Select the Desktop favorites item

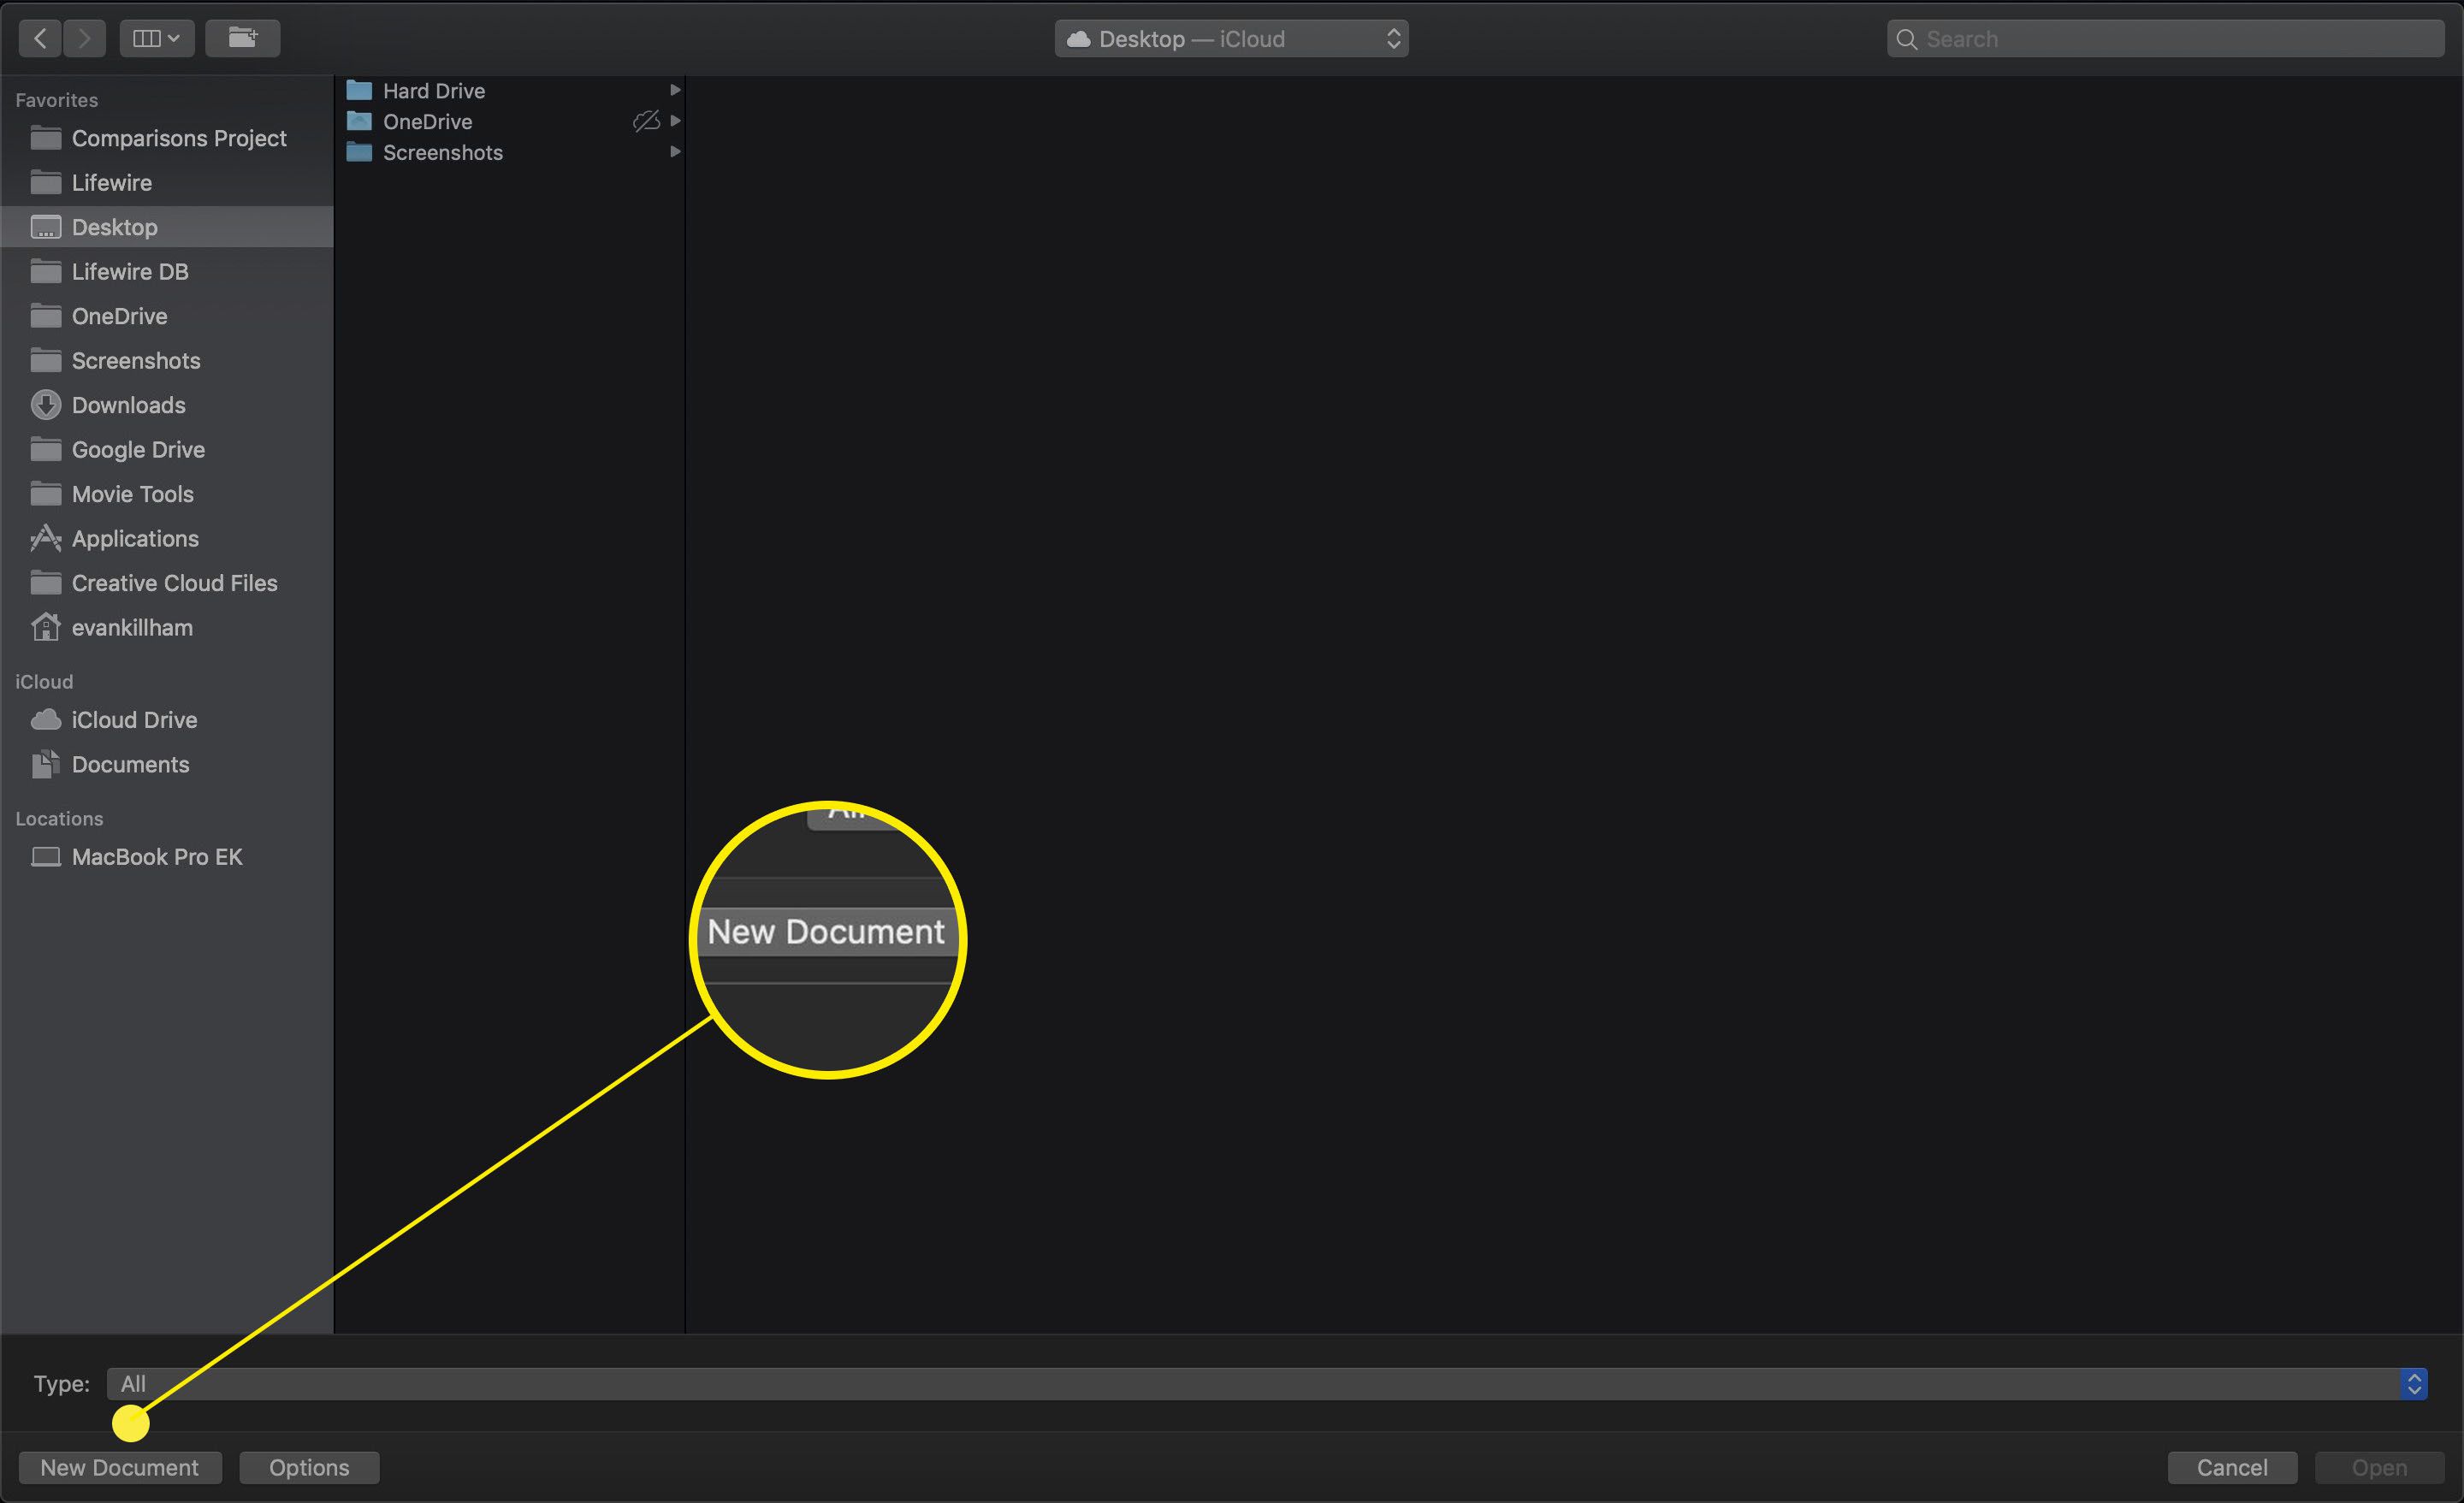pos(113,225)
